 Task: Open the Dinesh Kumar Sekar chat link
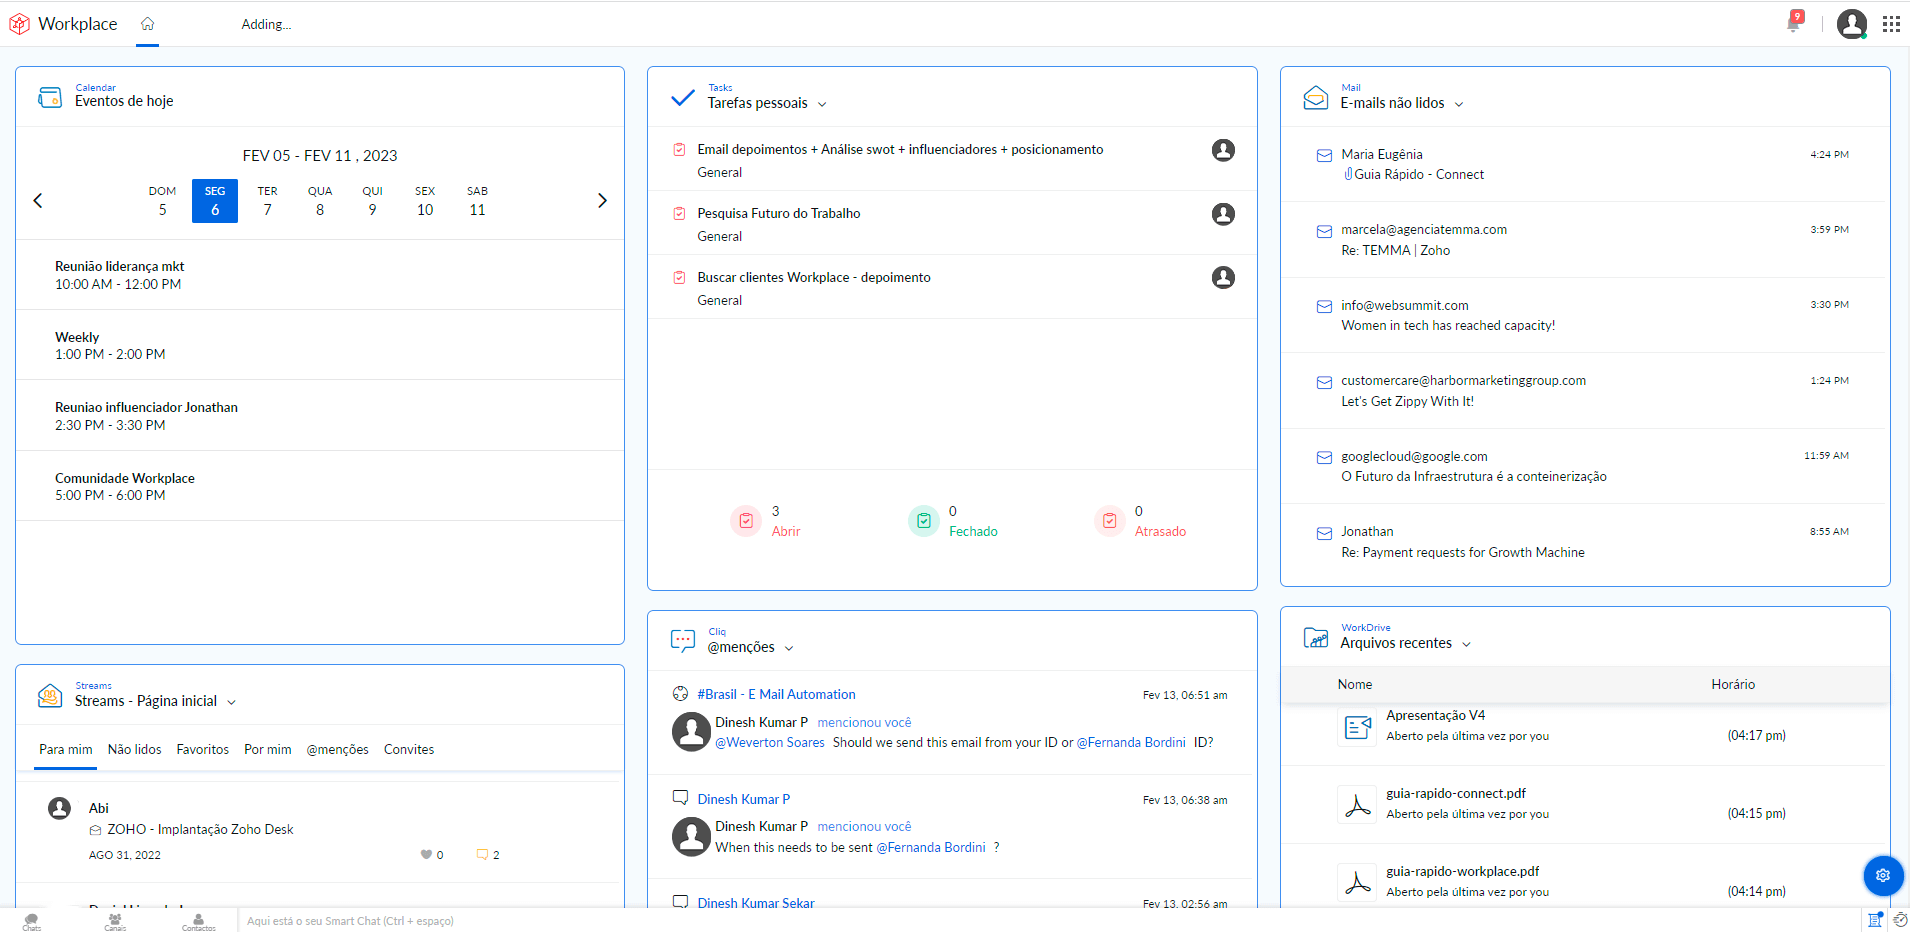tap(756, 902)
